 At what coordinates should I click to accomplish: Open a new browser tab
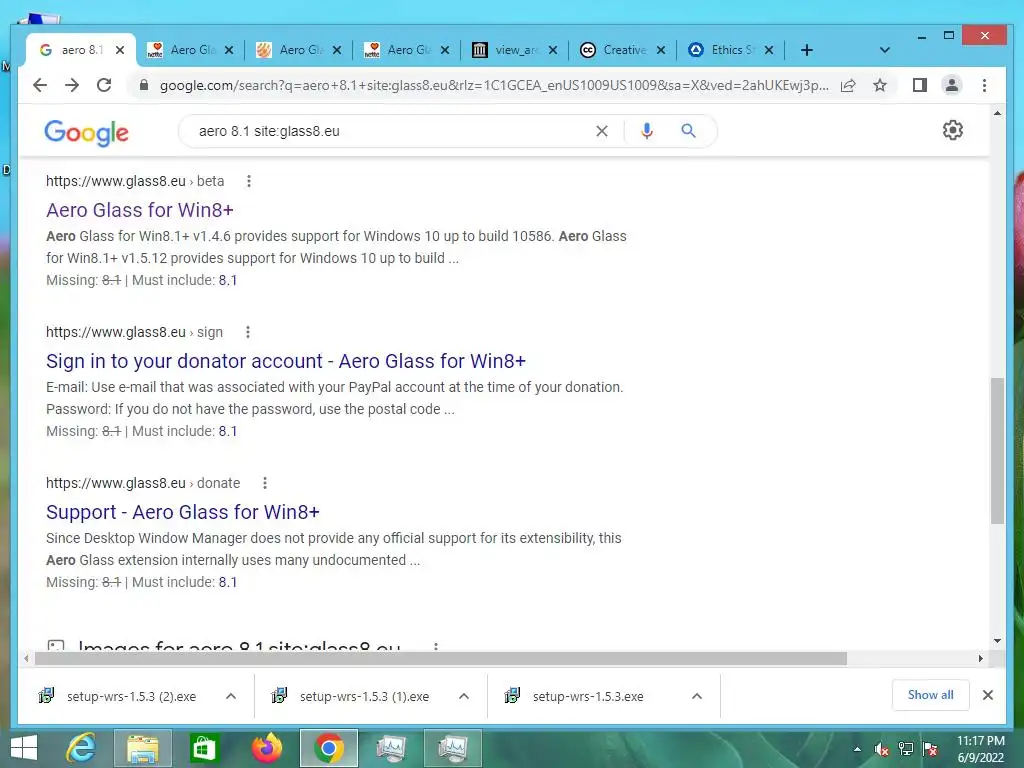click(807, 50)
